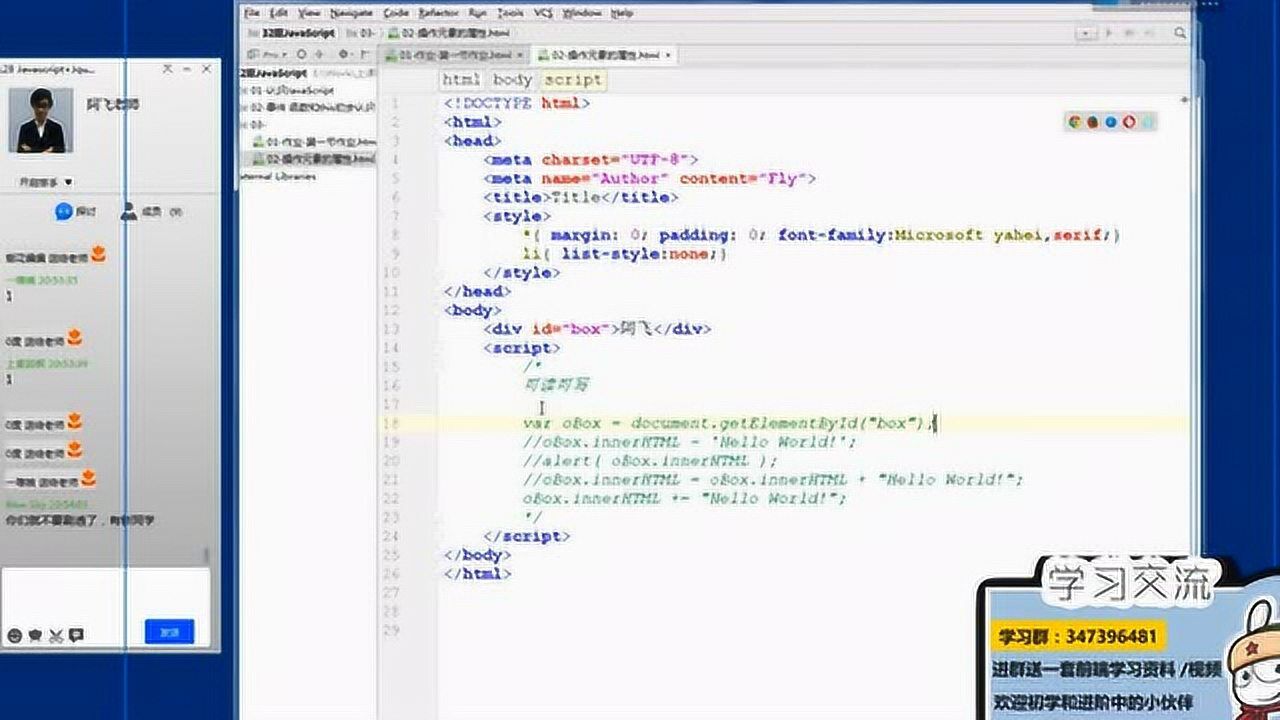Switch to the members tab in chat
The image size is (1280, 720).
tap(152, 212)
